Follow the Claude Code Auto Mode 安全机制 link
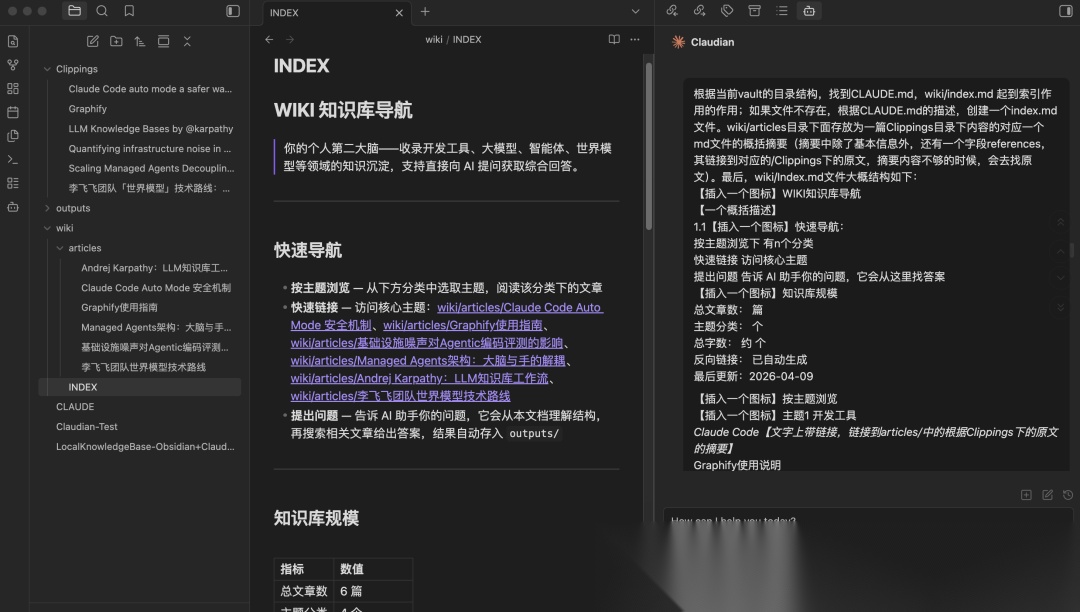This screenshot has height=612, width=1080. click(x=447, y=316)
